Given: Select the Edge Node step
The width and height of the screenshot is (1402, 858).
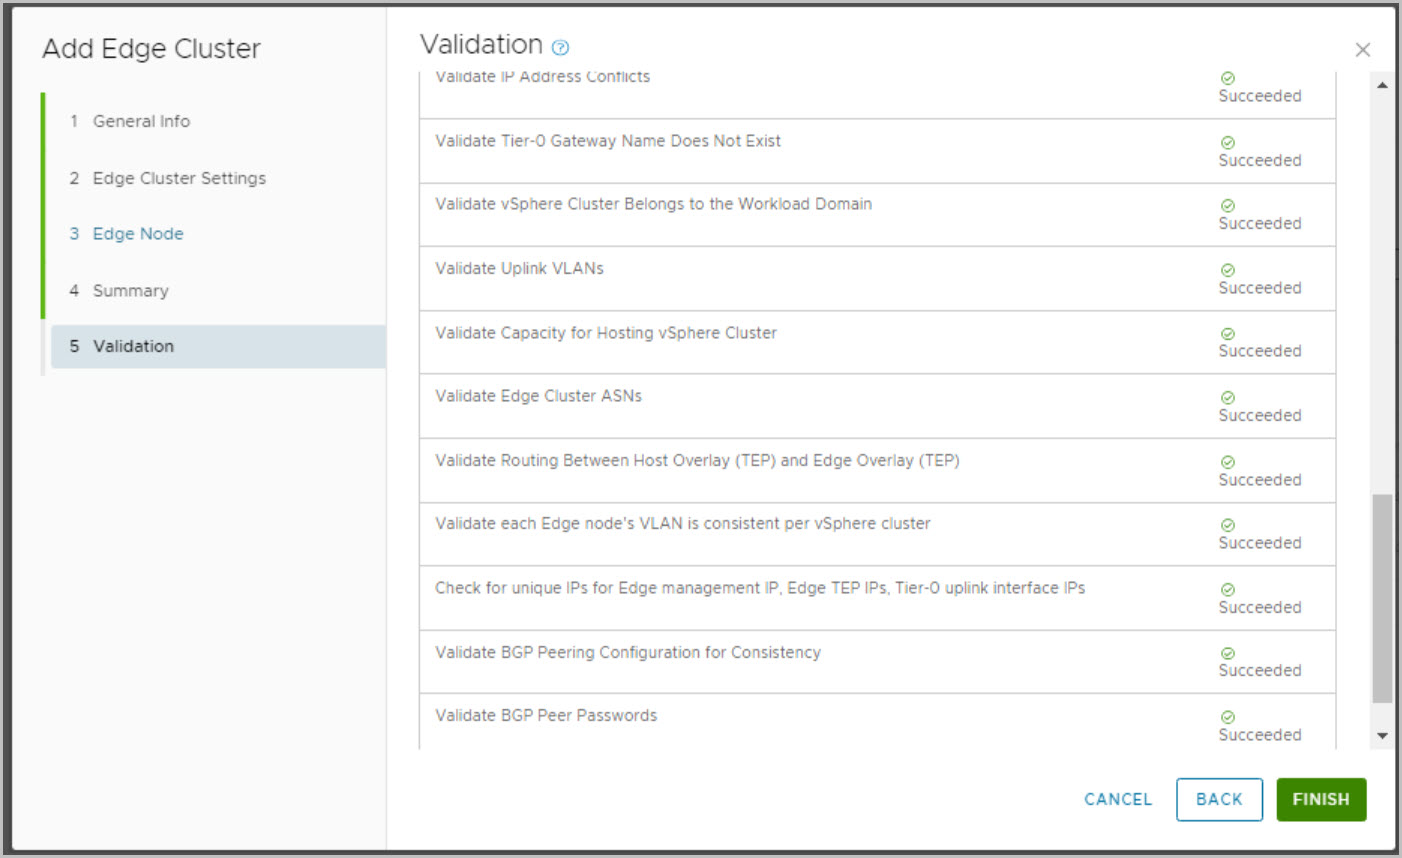Looking at the screenshot, I should [x=138, y=234].
